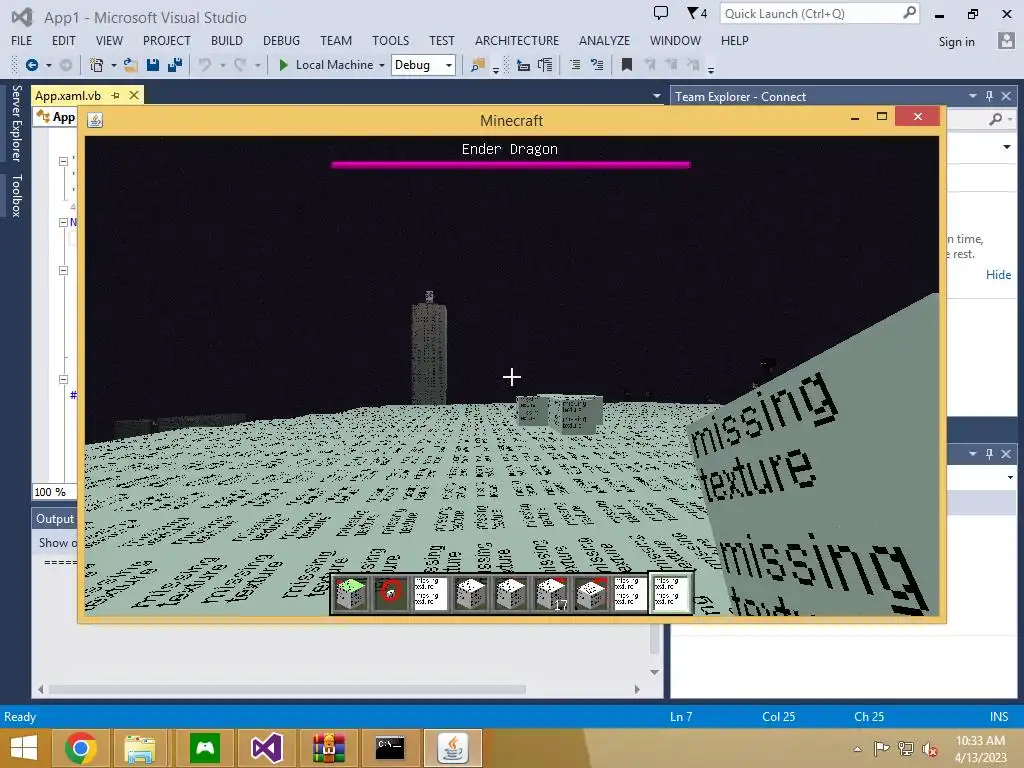This screenshot has height=768, width=1024.
Task: Click the Navigate Forward arrow icon
Action: coord(66,65)
